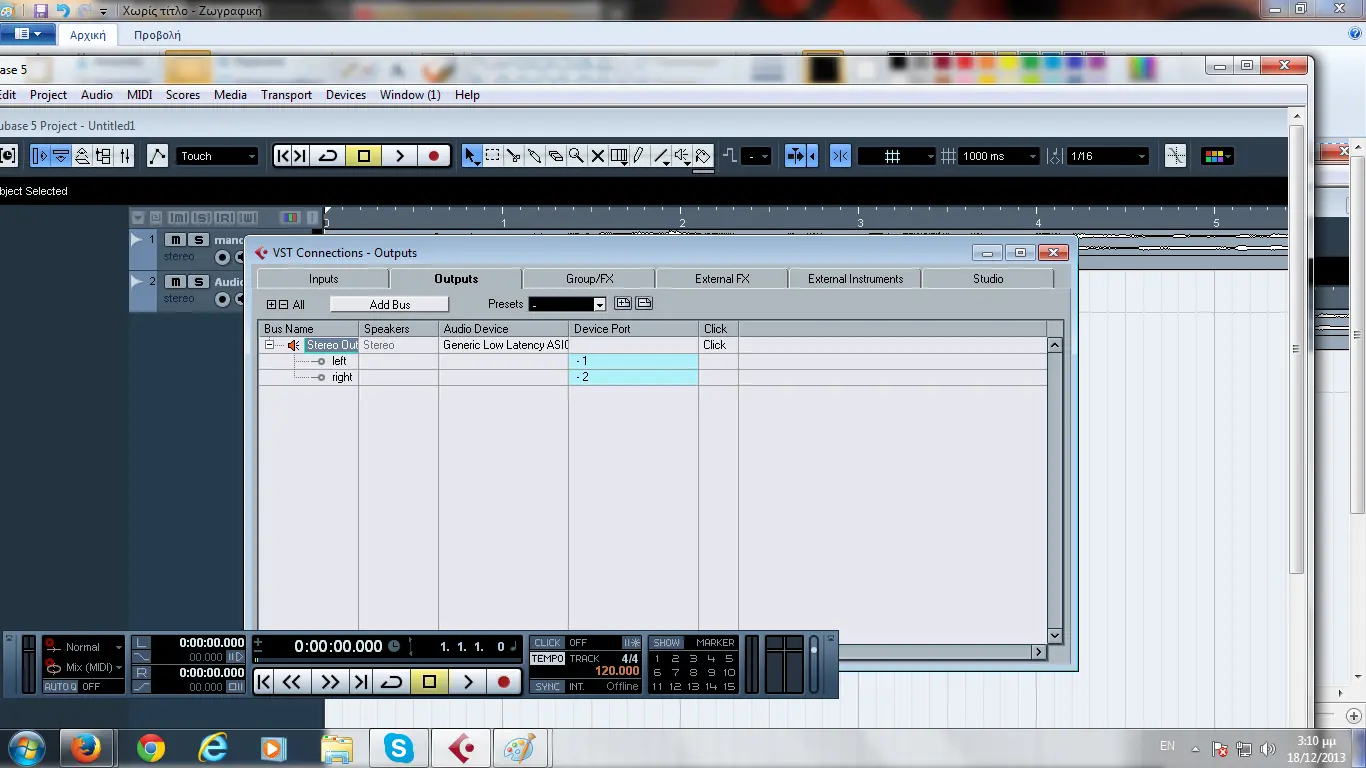1366x768 pixels.
Task: Click toolbar Play button
Action: tap(399, 156)
